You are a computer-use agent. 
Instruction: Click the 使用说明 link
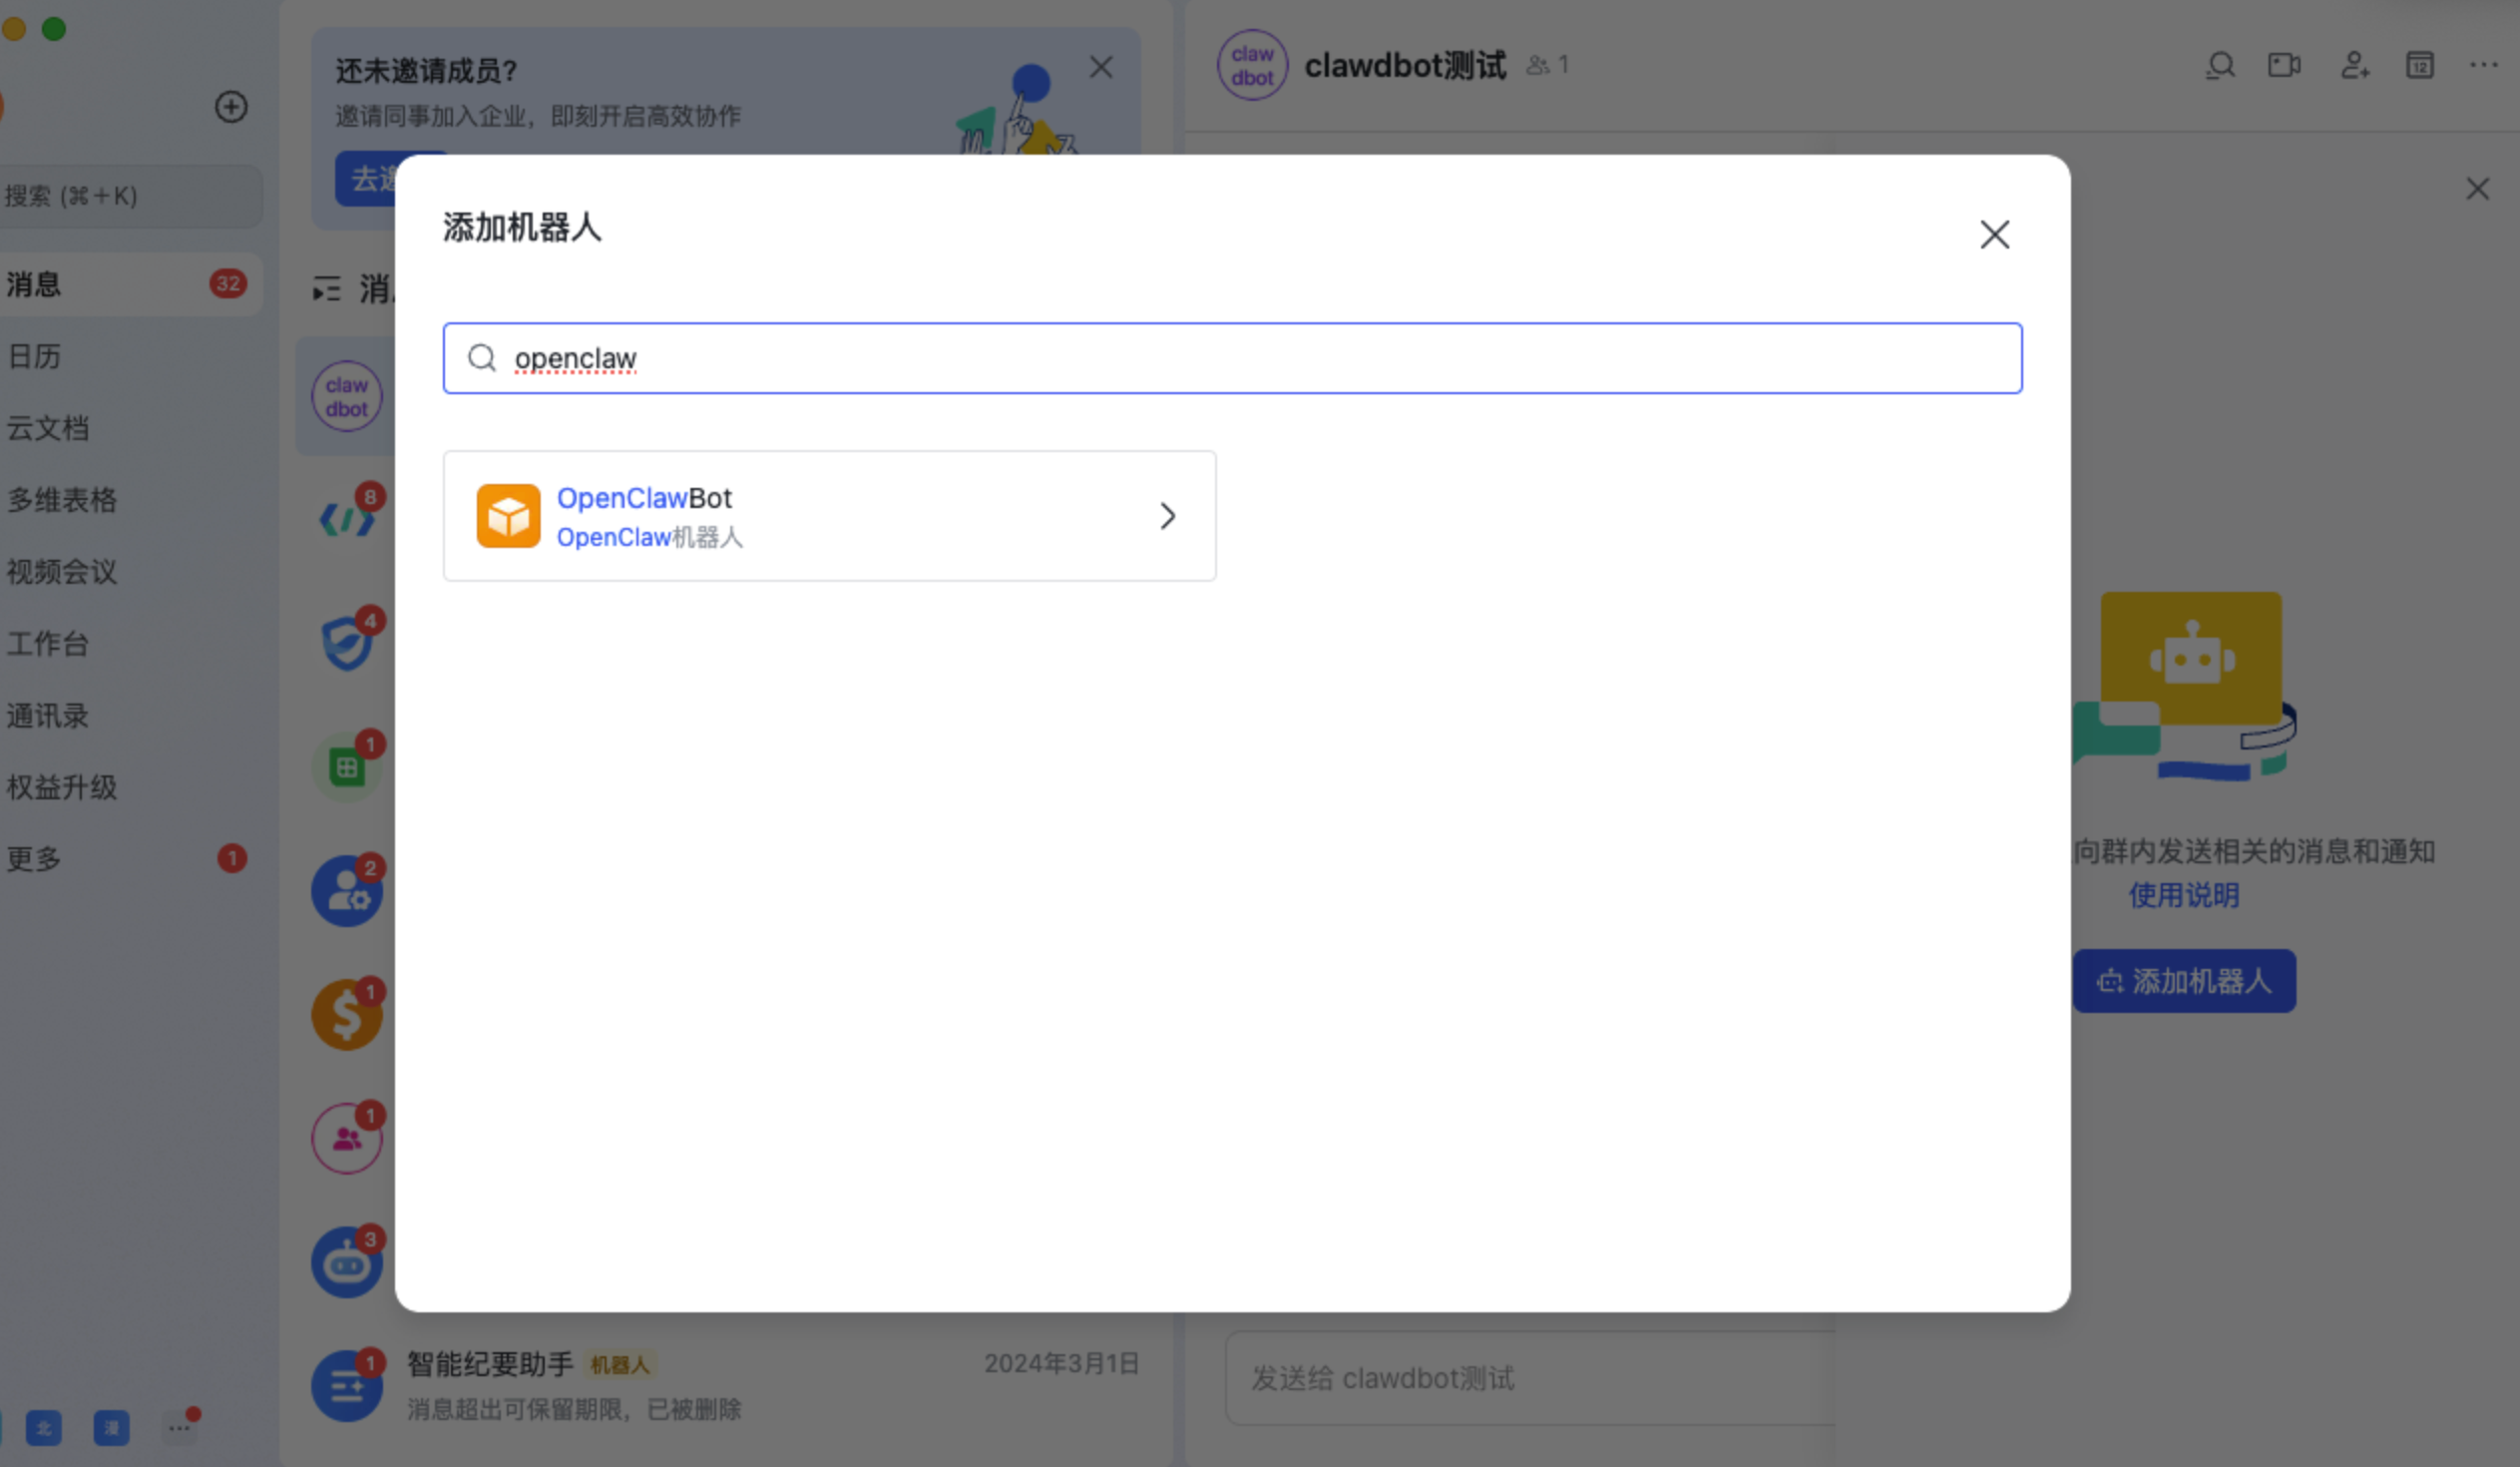pos(2183,895)
